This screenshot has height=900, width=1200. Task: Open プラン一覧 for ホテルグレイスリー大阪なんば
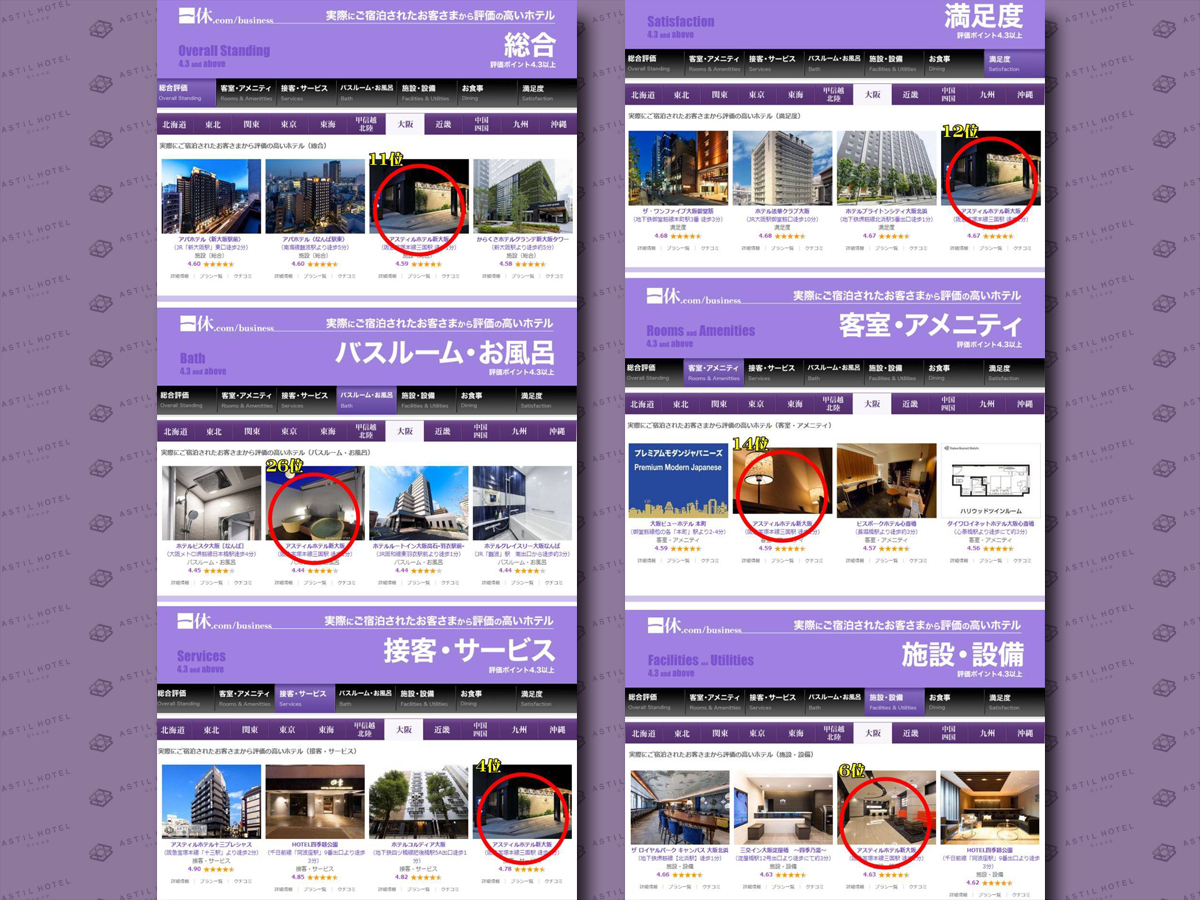click(x=522, y=582)
